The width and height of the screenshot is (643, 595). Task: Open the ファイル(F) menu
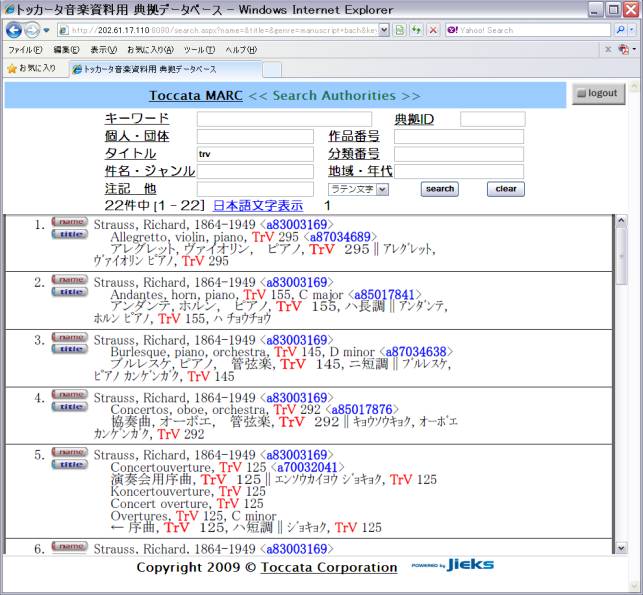click(25, 50)
